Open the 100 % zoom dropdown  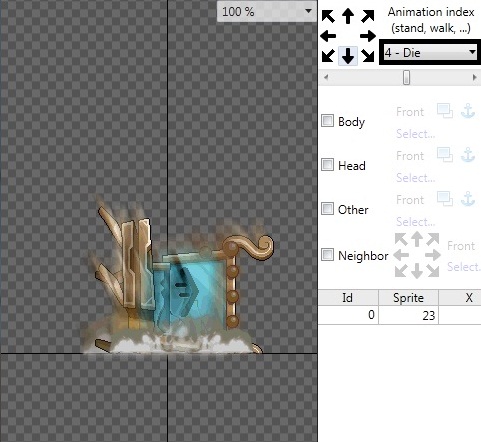(266, 12)
